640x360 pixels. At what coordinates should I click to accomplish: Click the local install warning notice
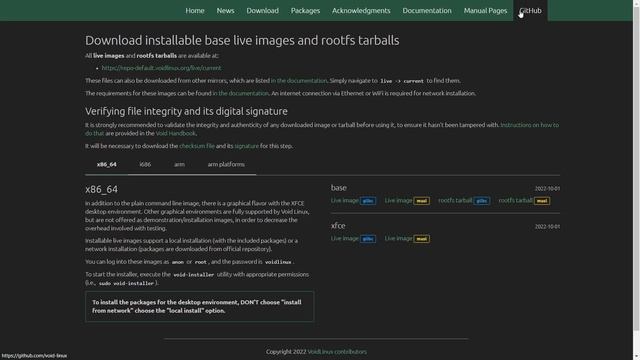[x=200, y=307]
